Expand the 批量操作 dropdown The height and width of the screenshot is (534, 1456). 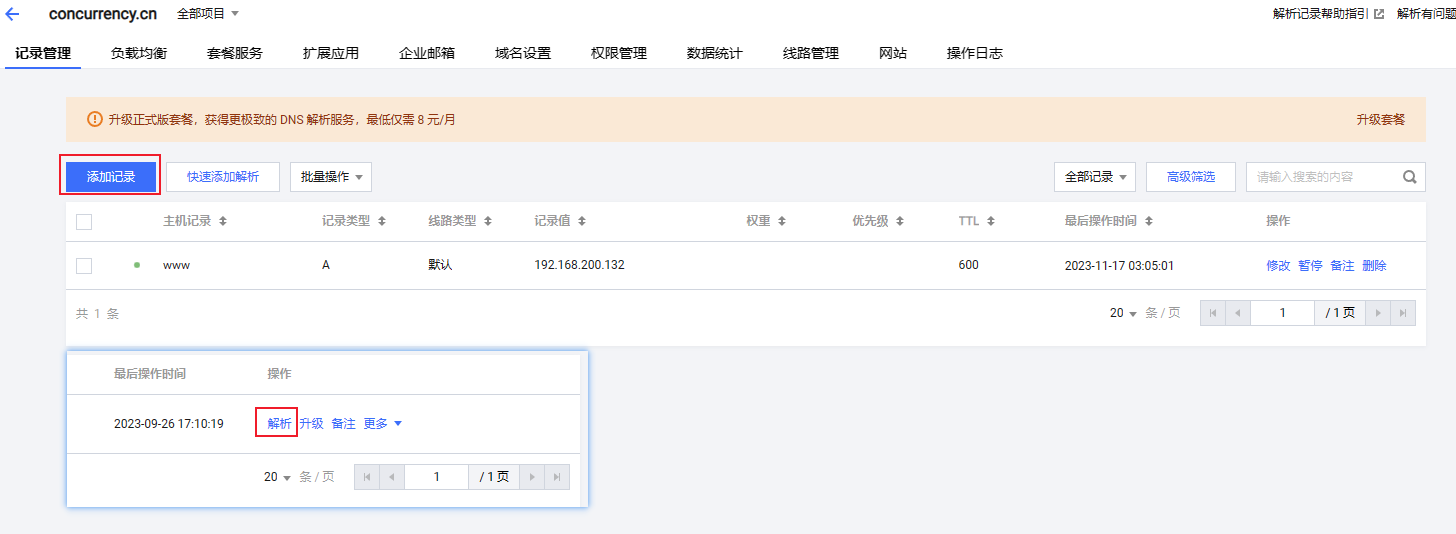(x=331, y=177)
